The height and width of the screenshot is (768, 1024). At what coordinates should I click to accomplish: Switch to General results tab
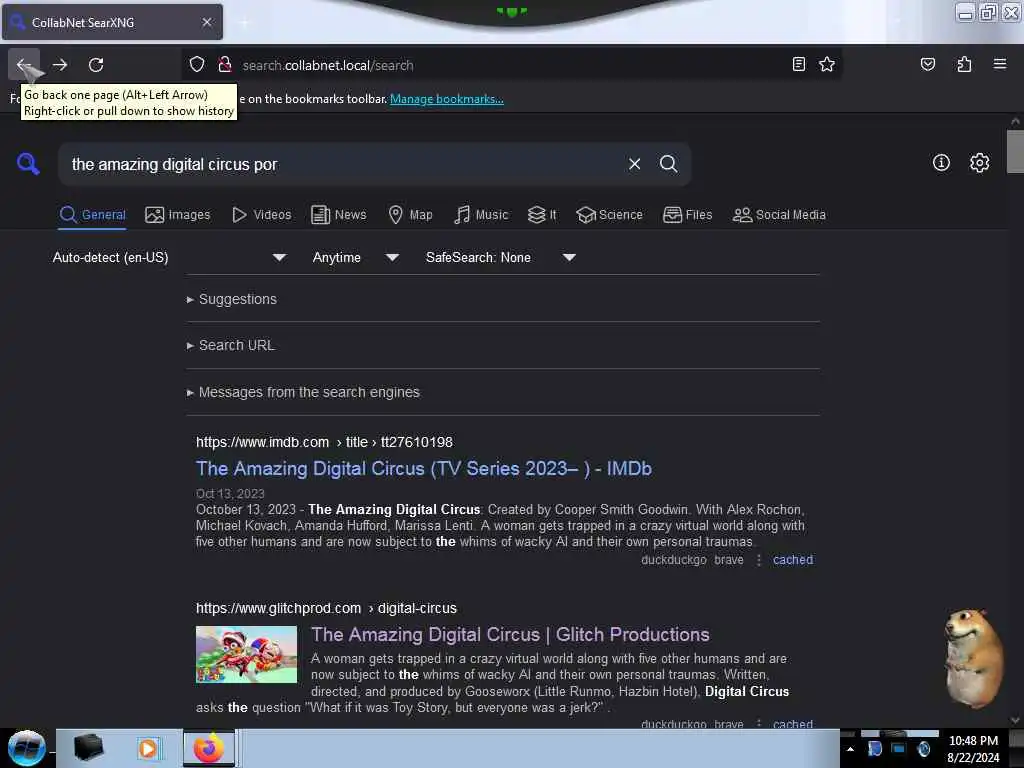[x=93, y=215]
